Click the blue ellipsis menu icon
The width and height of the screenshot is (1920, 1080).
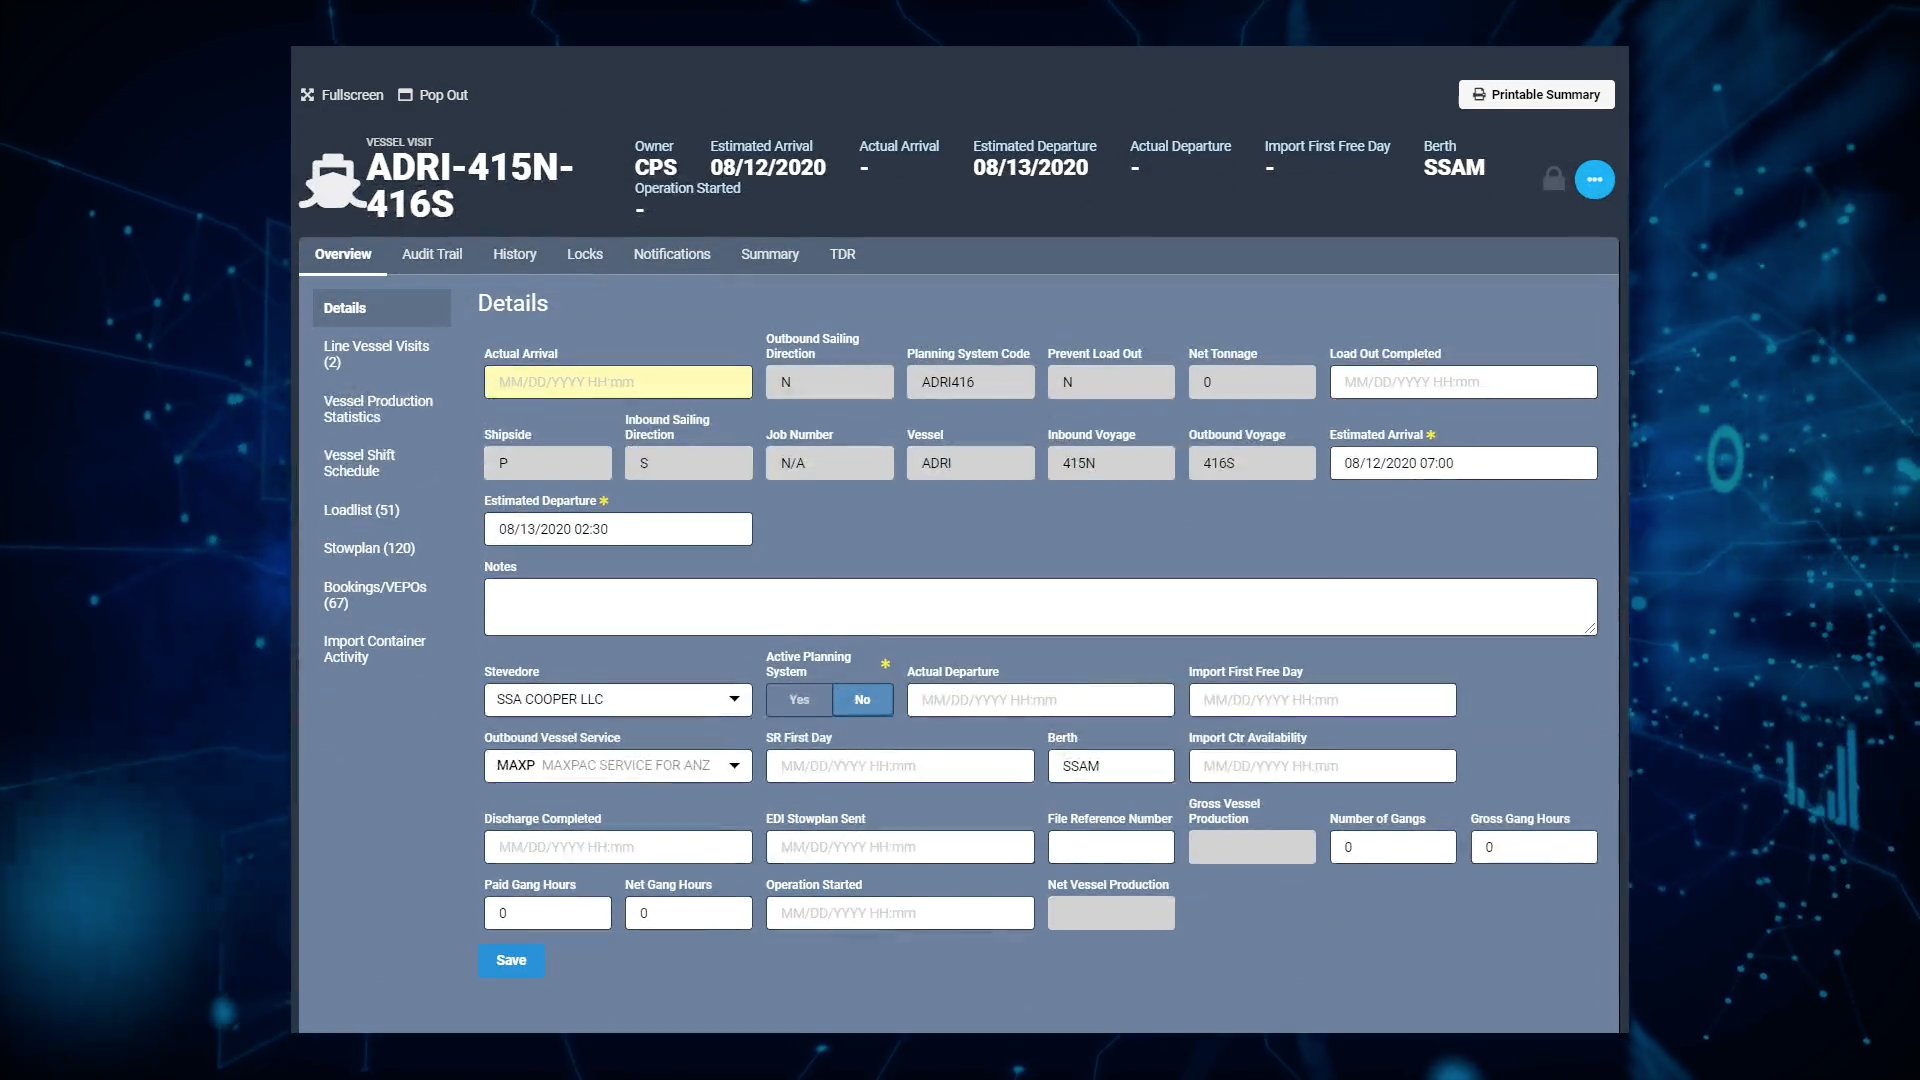tap(1594, 179)
